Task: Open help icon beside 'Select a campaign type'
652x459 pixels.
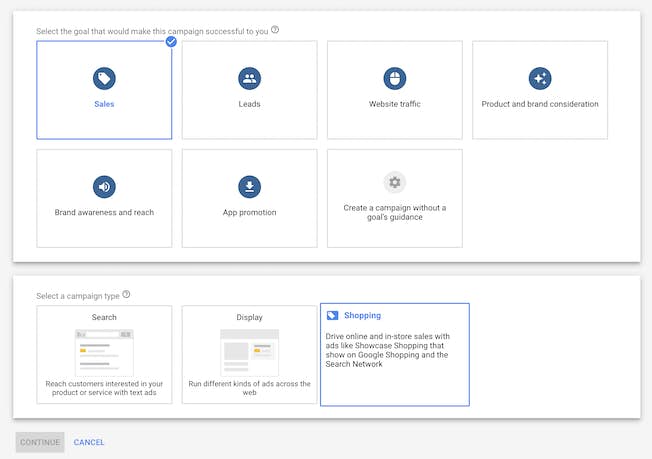Action: [x=126, y=294]
